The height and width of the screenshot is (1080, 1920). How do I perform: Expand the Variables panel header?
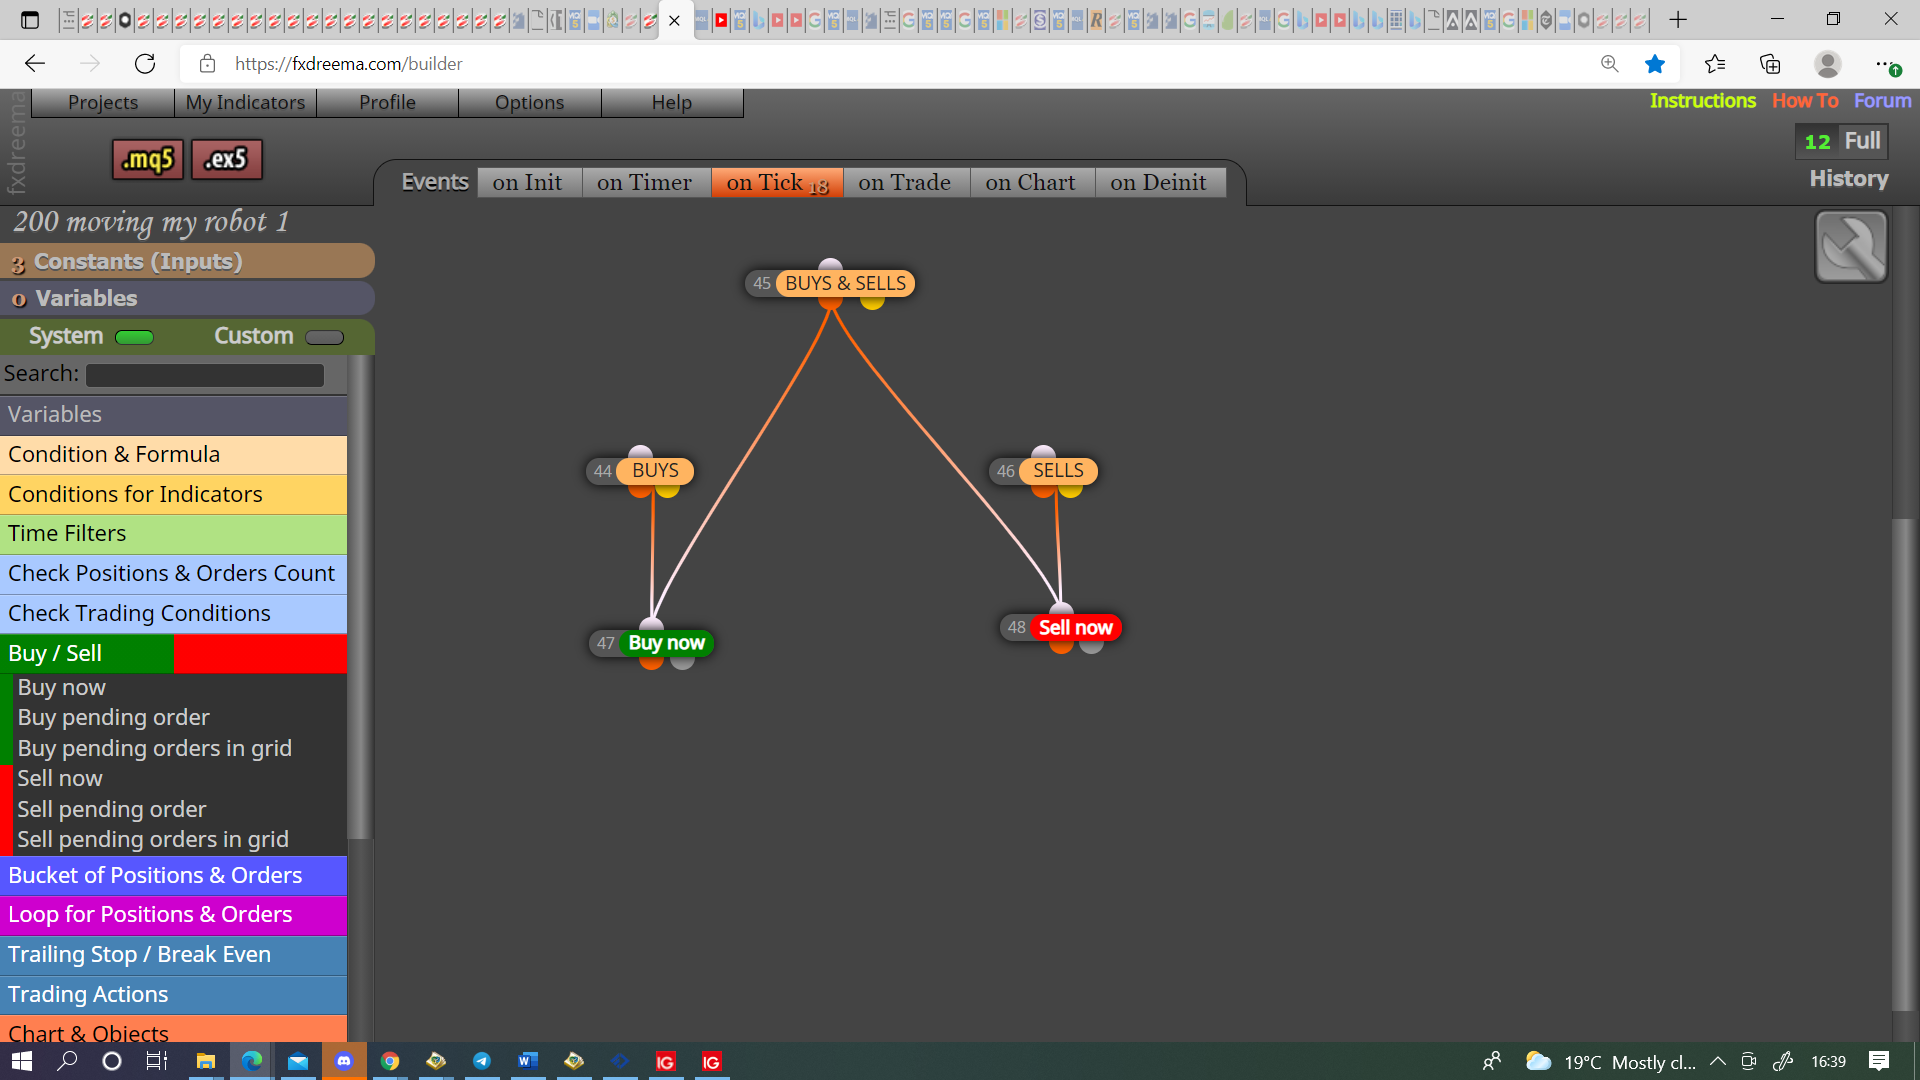(187, 298)
